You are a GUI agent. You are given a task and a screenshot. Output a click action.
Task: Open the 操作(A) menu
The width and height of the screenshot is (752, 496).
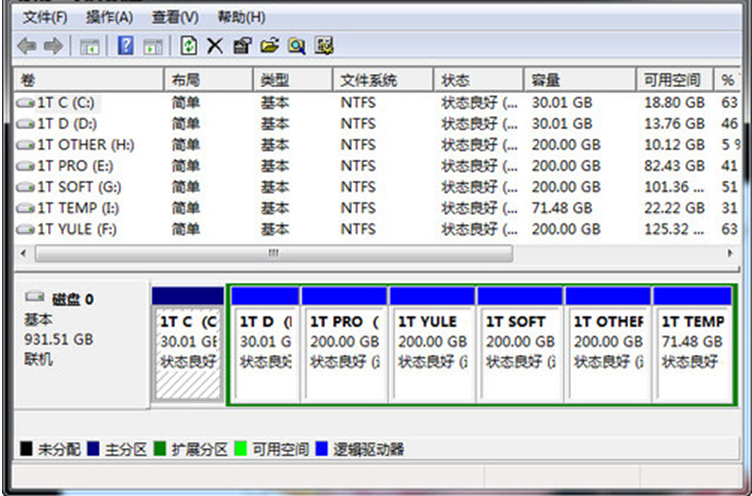pos(109,18)
